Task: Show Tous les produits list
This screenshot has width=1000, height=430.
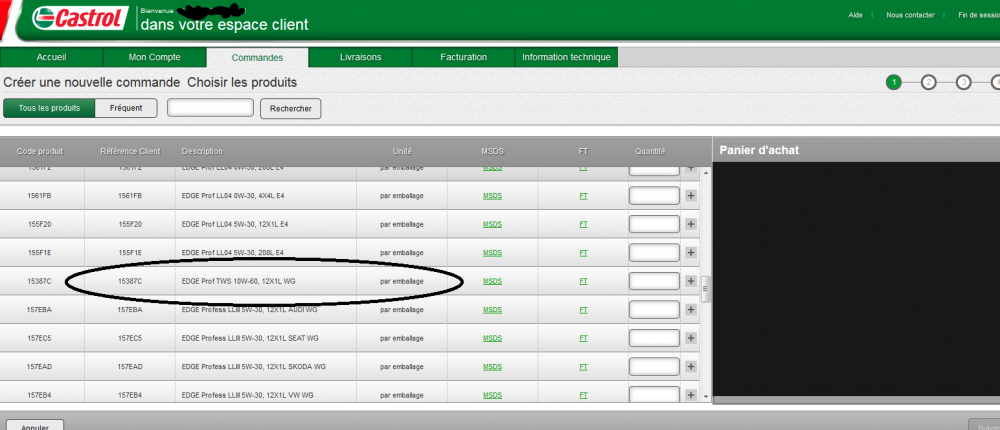Action: [x=49, y=108]
